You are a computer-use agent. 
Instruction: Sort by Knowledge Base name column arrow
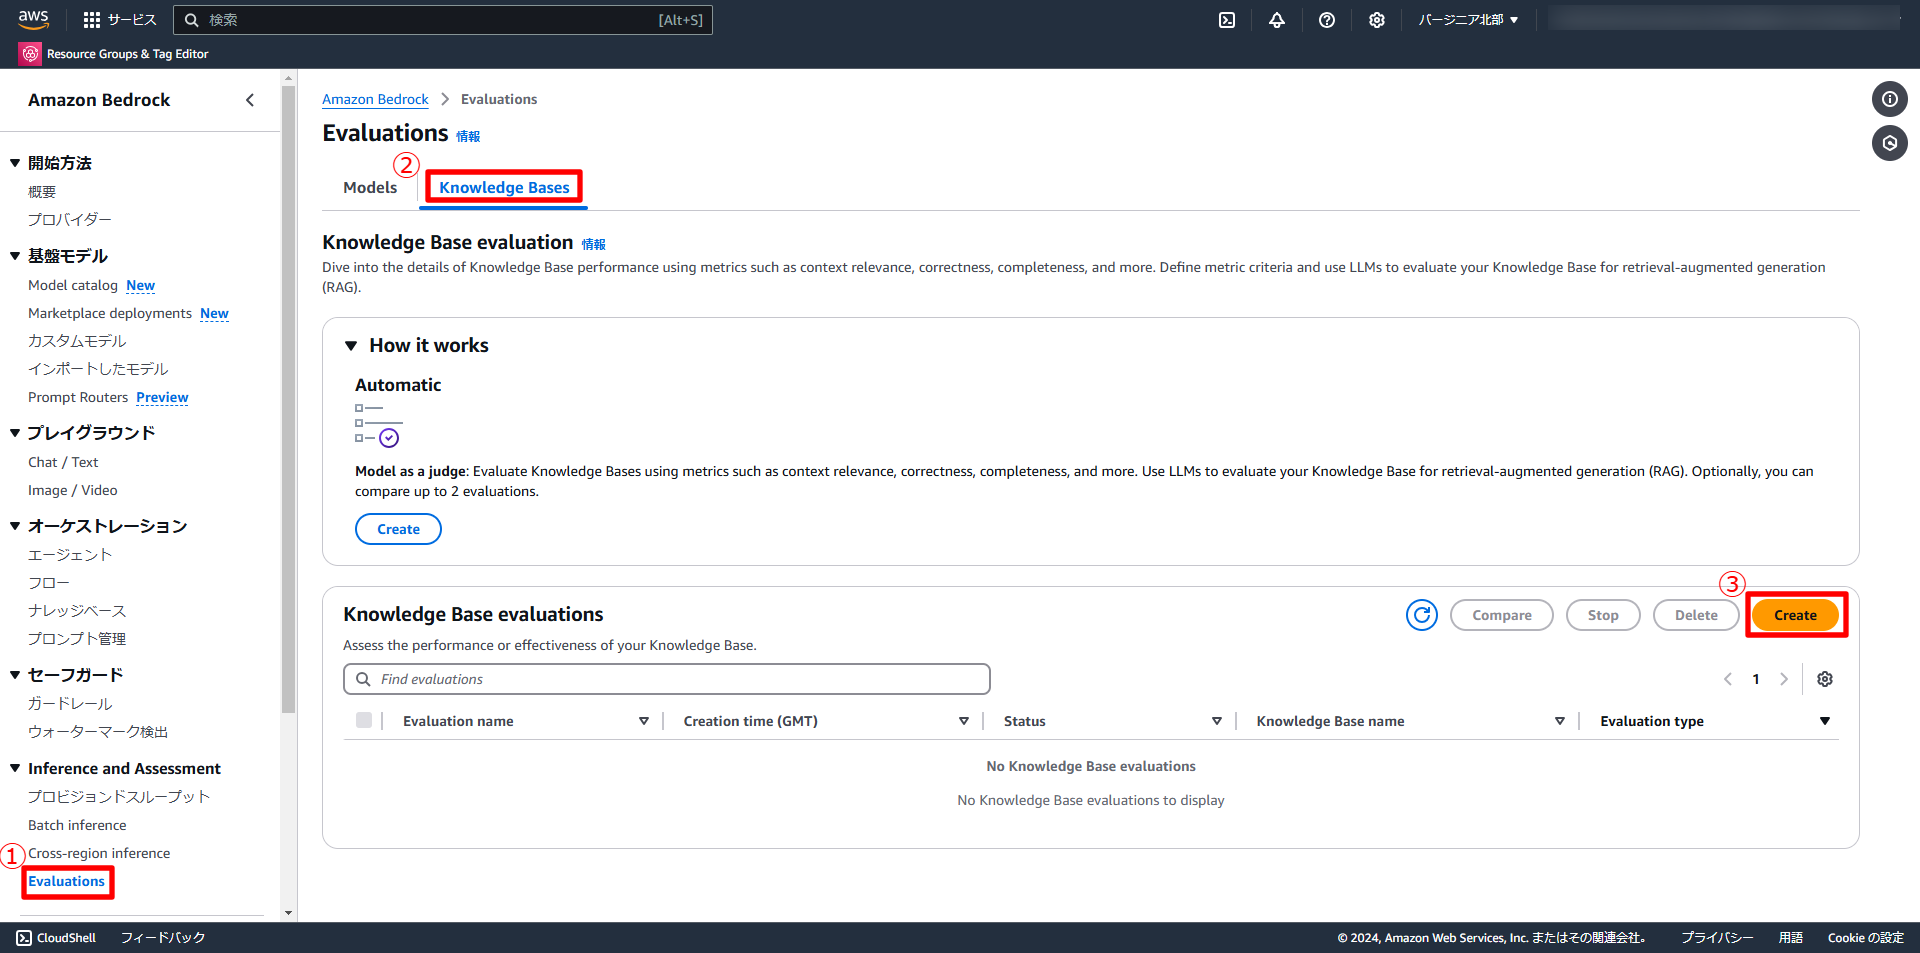(1560, 721)
